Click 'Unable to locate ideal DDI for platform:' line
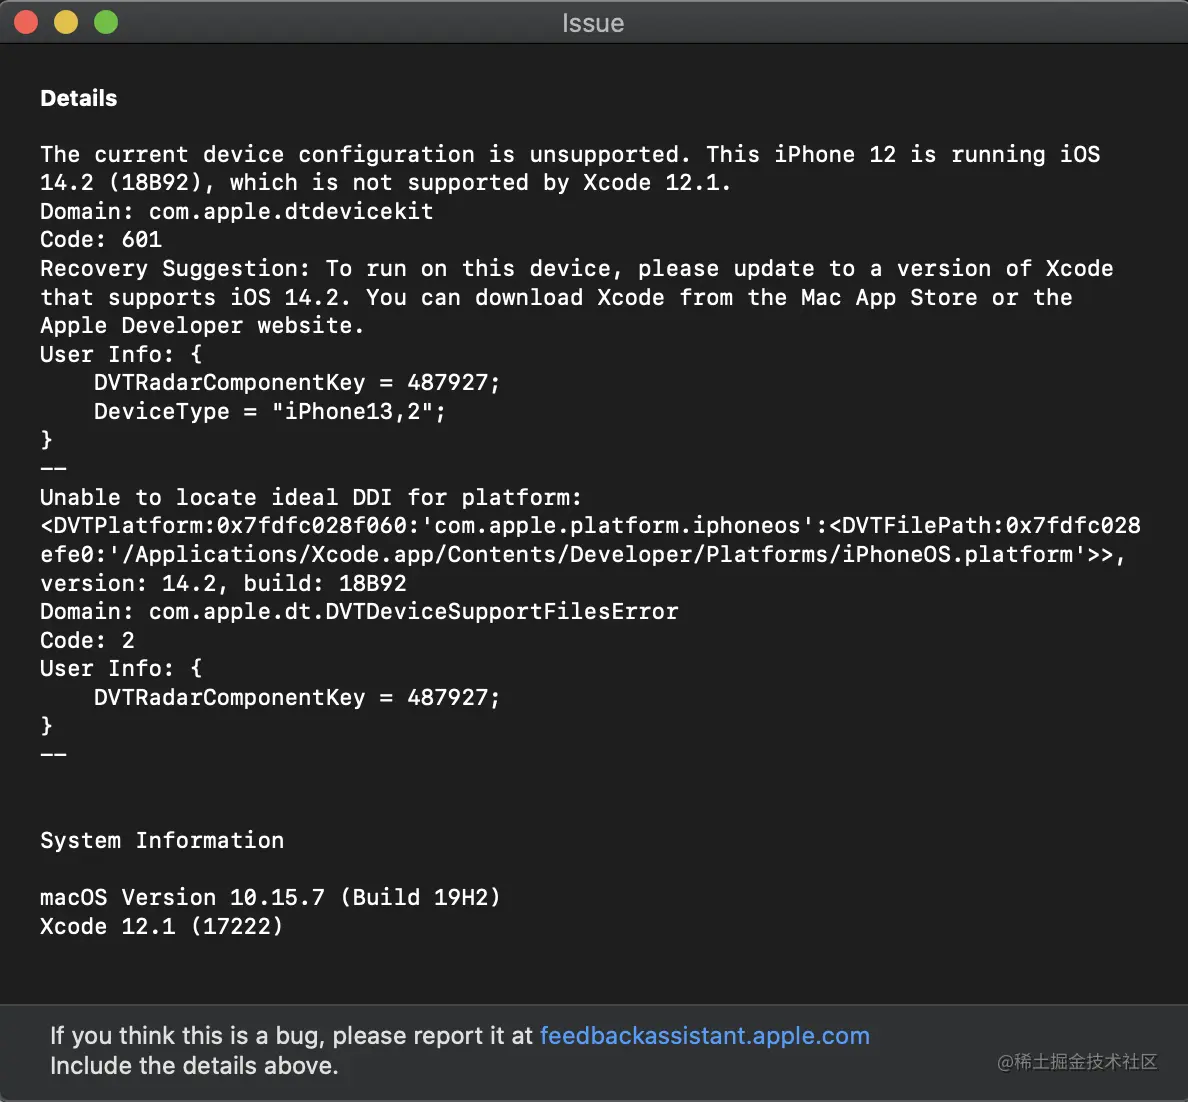Viewport: 1188px width, 1102px height. coord(311,497)
